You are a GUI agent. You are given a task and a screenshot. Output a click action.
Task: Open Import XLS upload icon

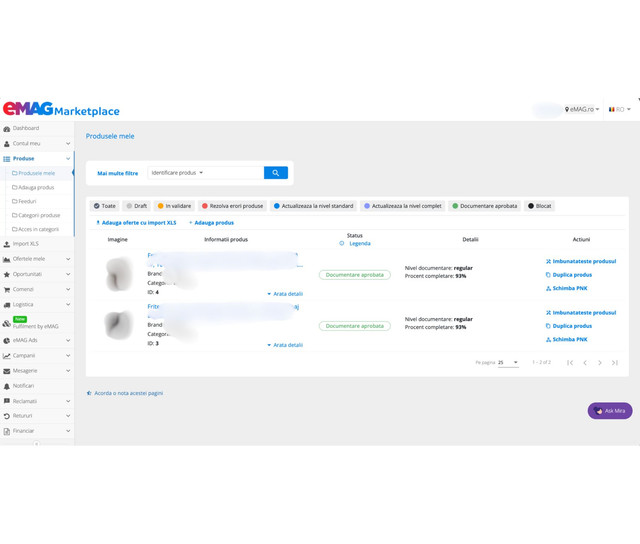tap(7, 244)
